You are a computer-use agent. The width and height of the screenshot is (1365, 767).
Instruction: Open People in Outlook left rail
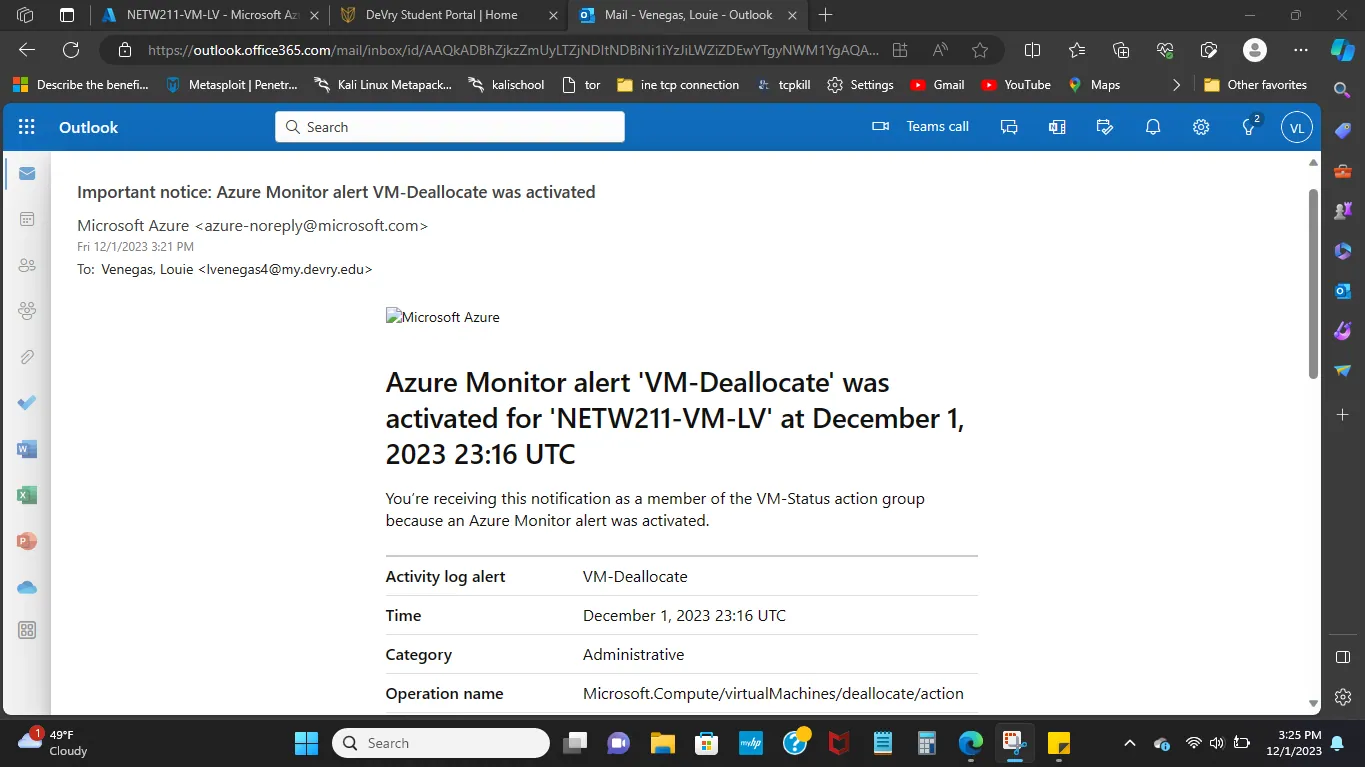tap(27, 265)
